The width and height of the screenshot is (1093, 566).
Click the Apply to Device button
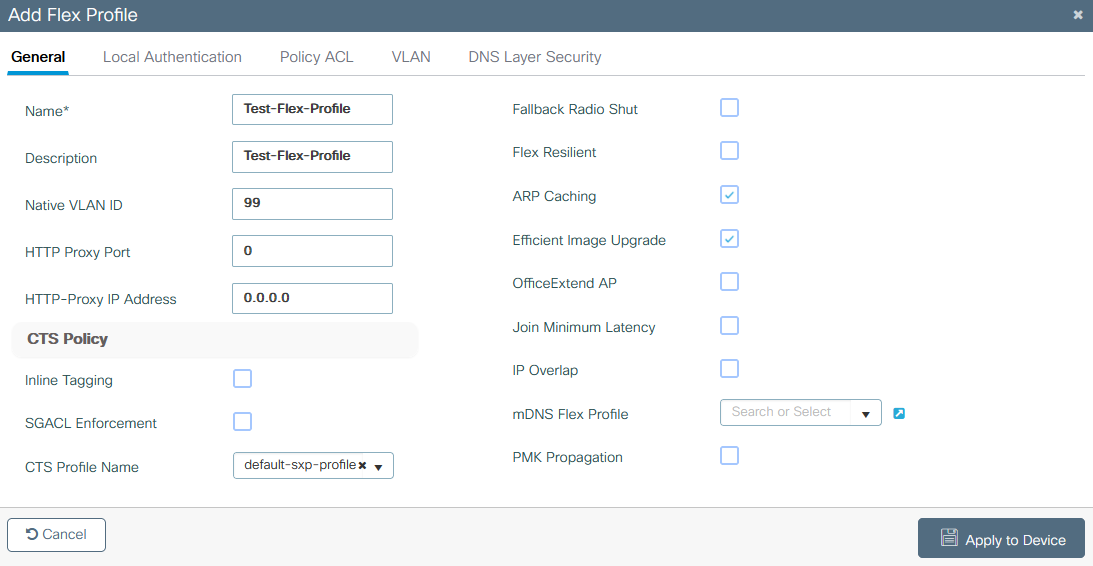(1001, 539)
